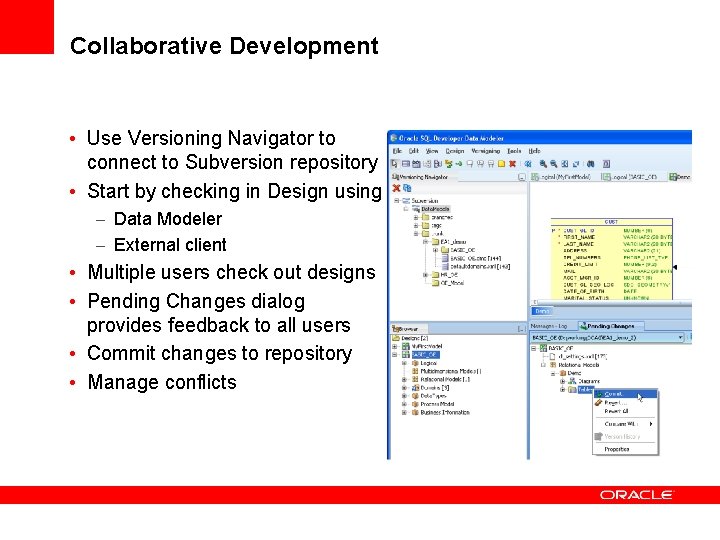Image resolution: width=720 pixels, height=540 pixels.
Task: Open the View menu
Action: [x=432, y=151]
